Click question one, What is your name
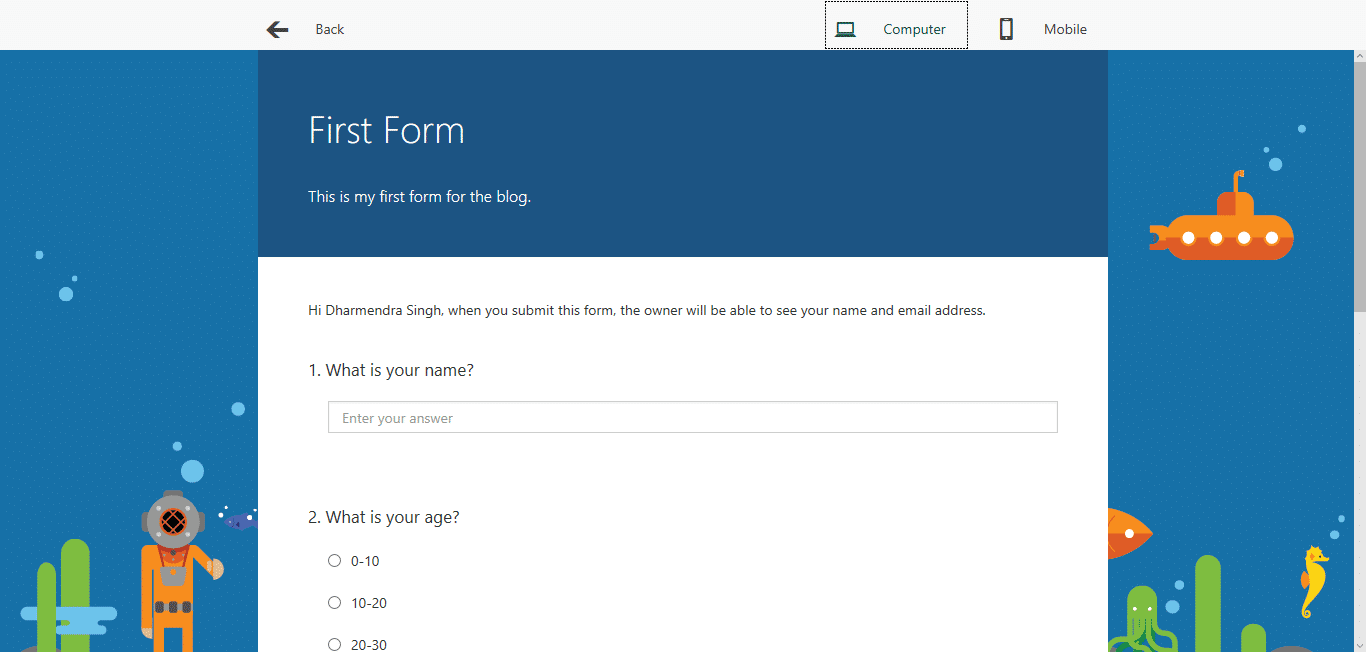Screen dimensions: 1366x652 coord(391,370)
